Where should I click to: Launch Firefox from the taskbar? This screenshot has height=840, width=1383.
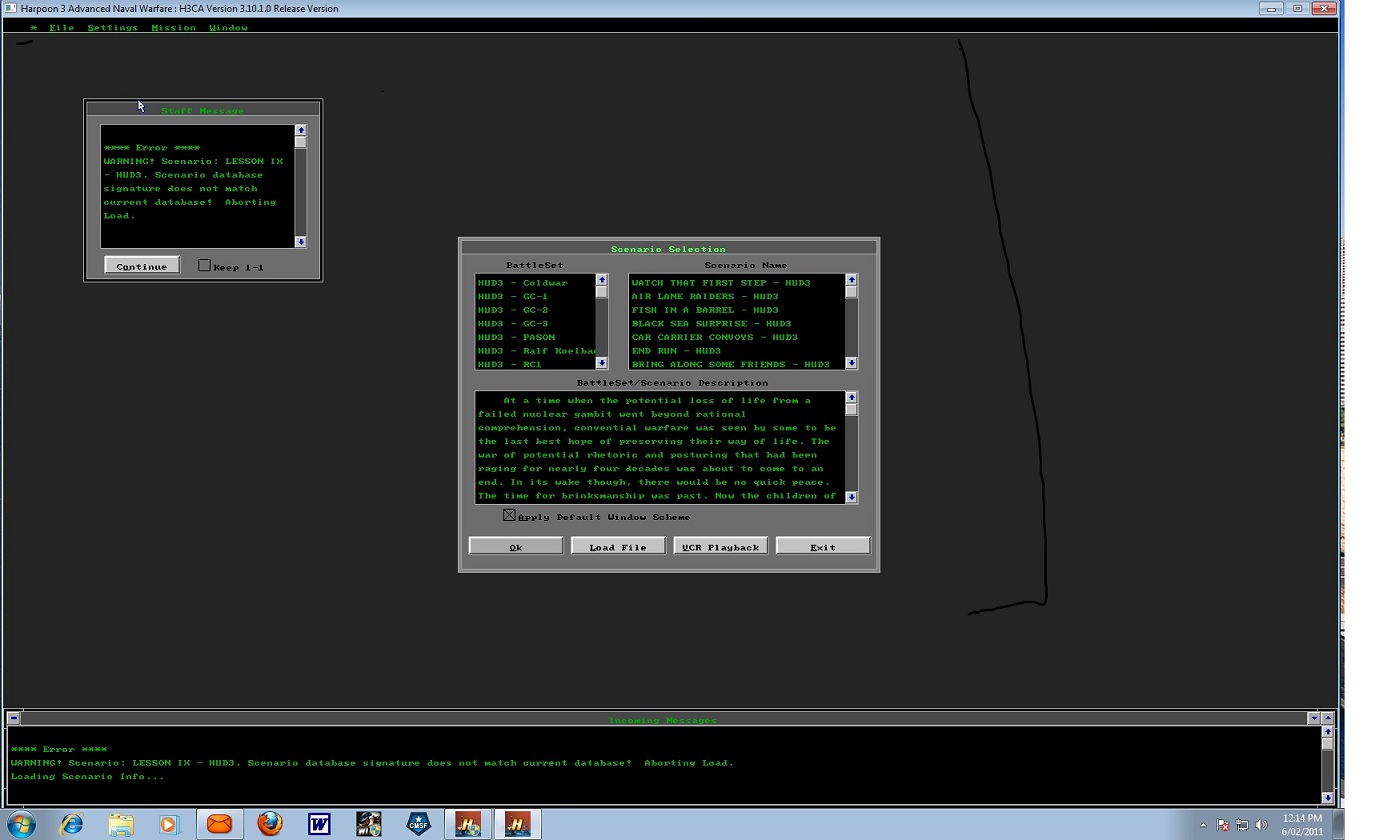click(x=270, y=824)
